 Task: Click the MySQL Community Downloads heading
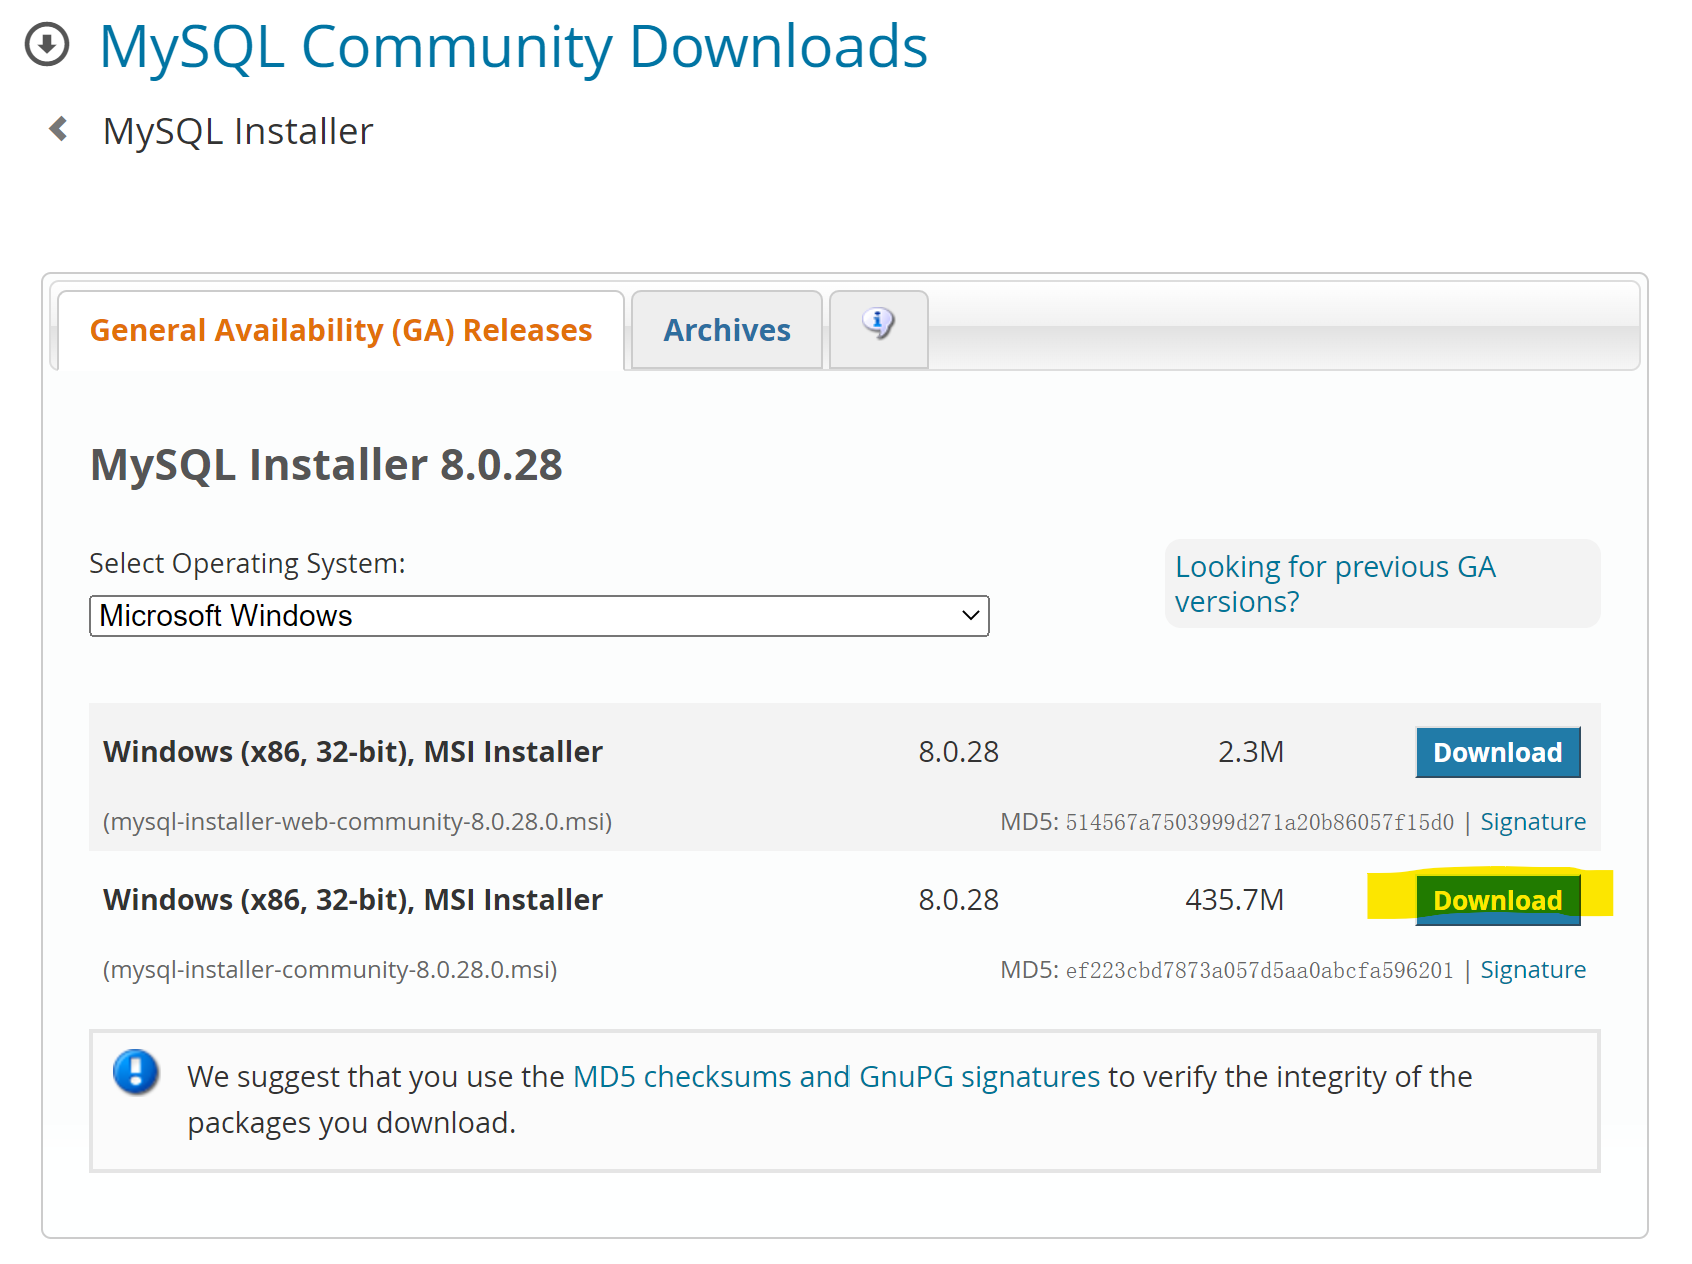tap(513, 46)
